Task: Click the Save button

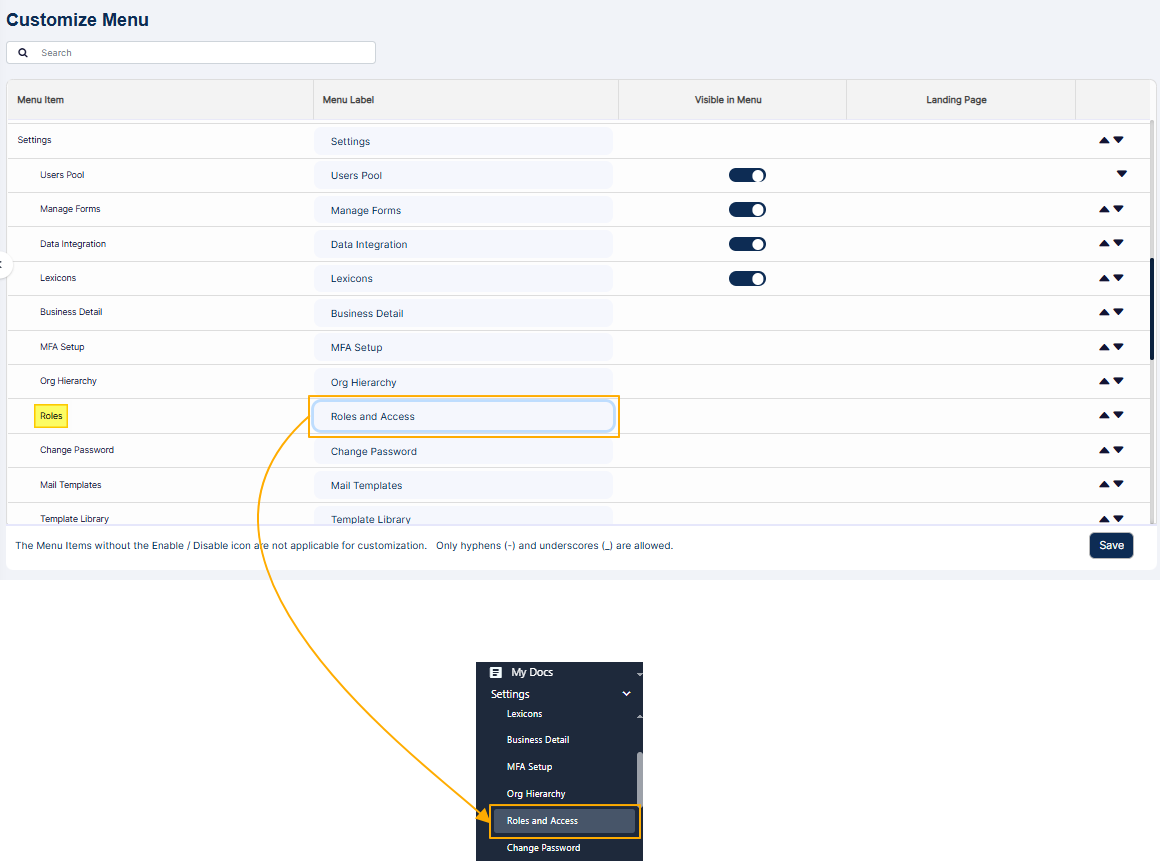Action: 1111,545
